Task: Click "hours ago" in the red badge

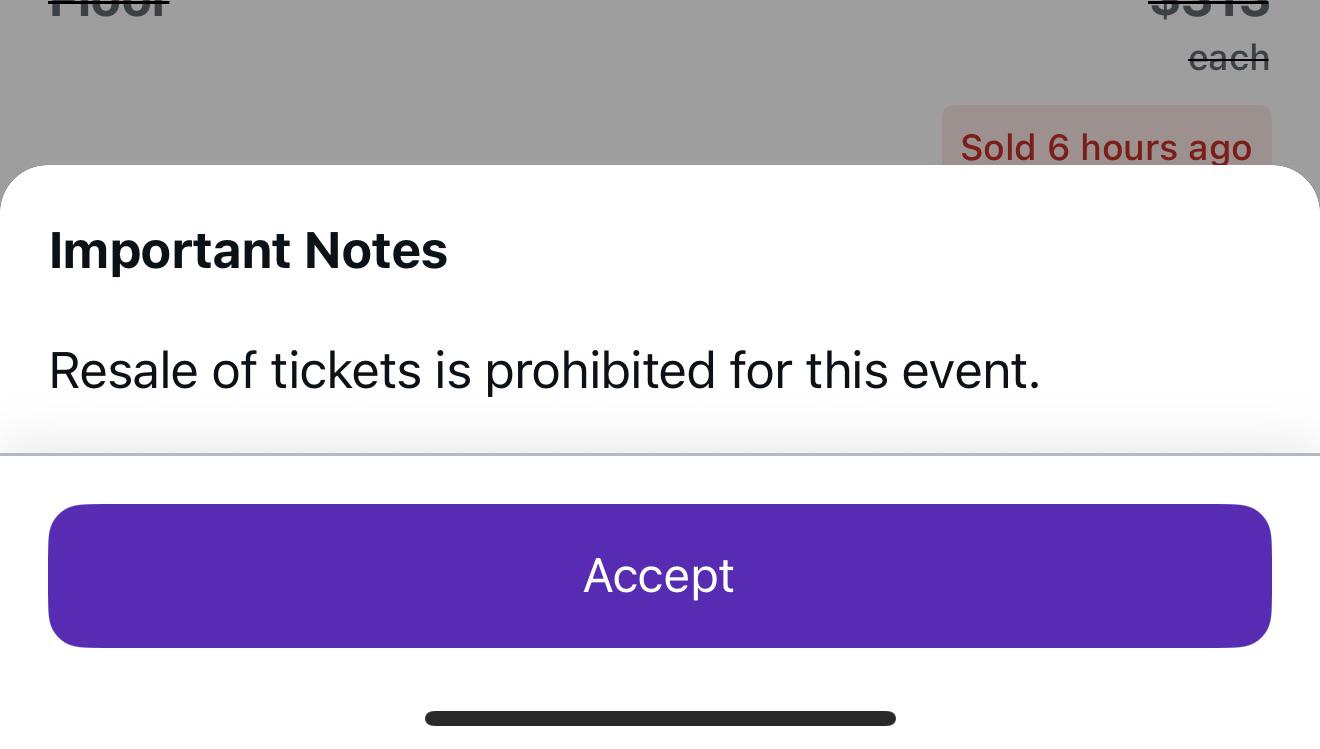Action: pos(1166,147)
